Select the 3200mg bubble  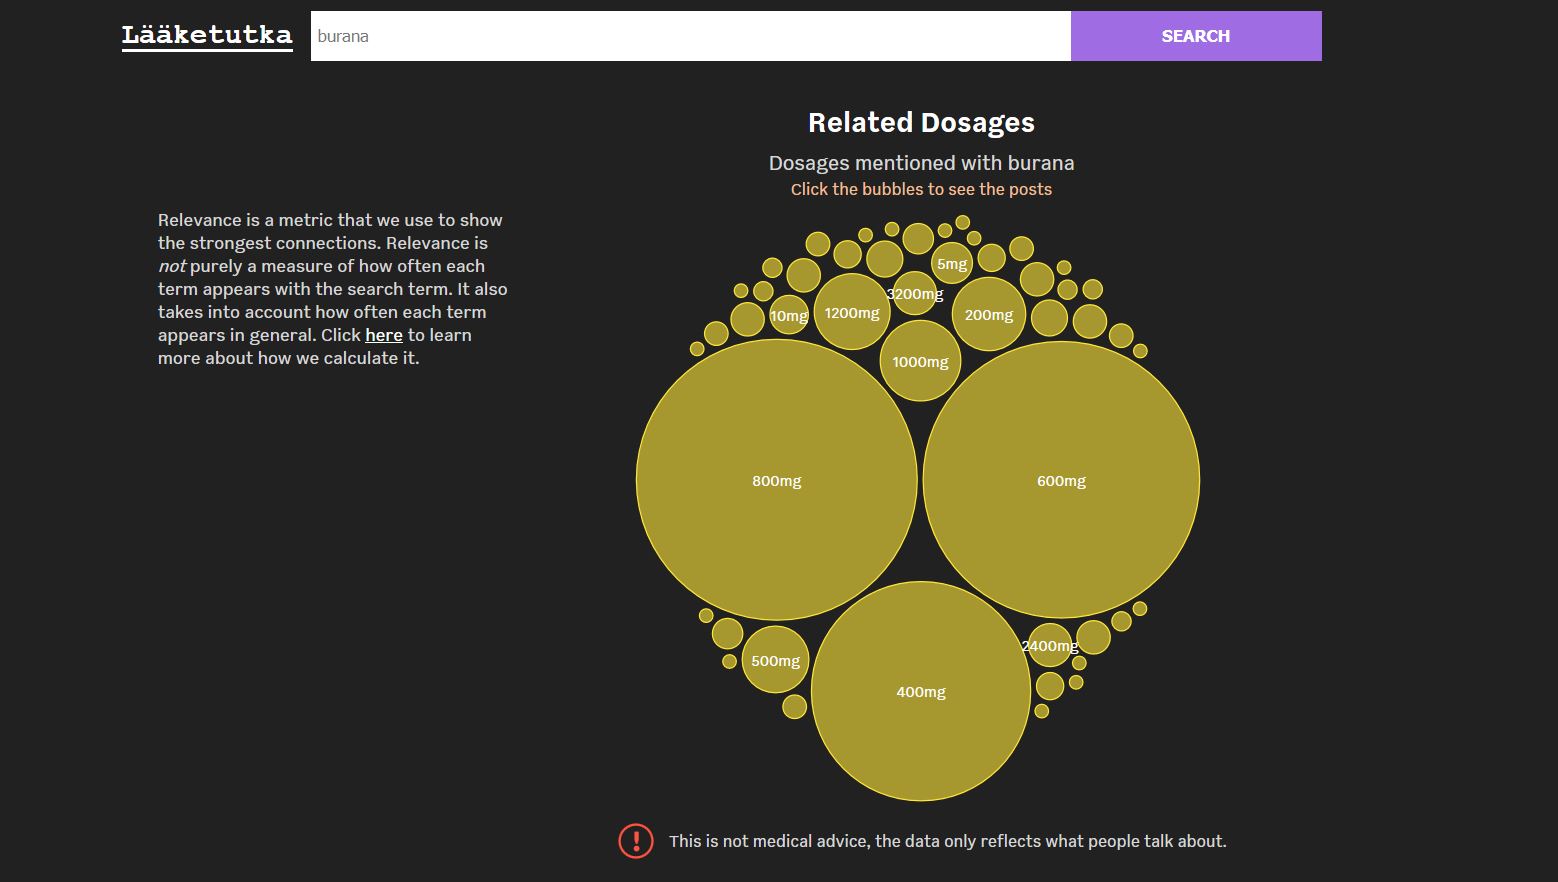click(x=914, y=293)
